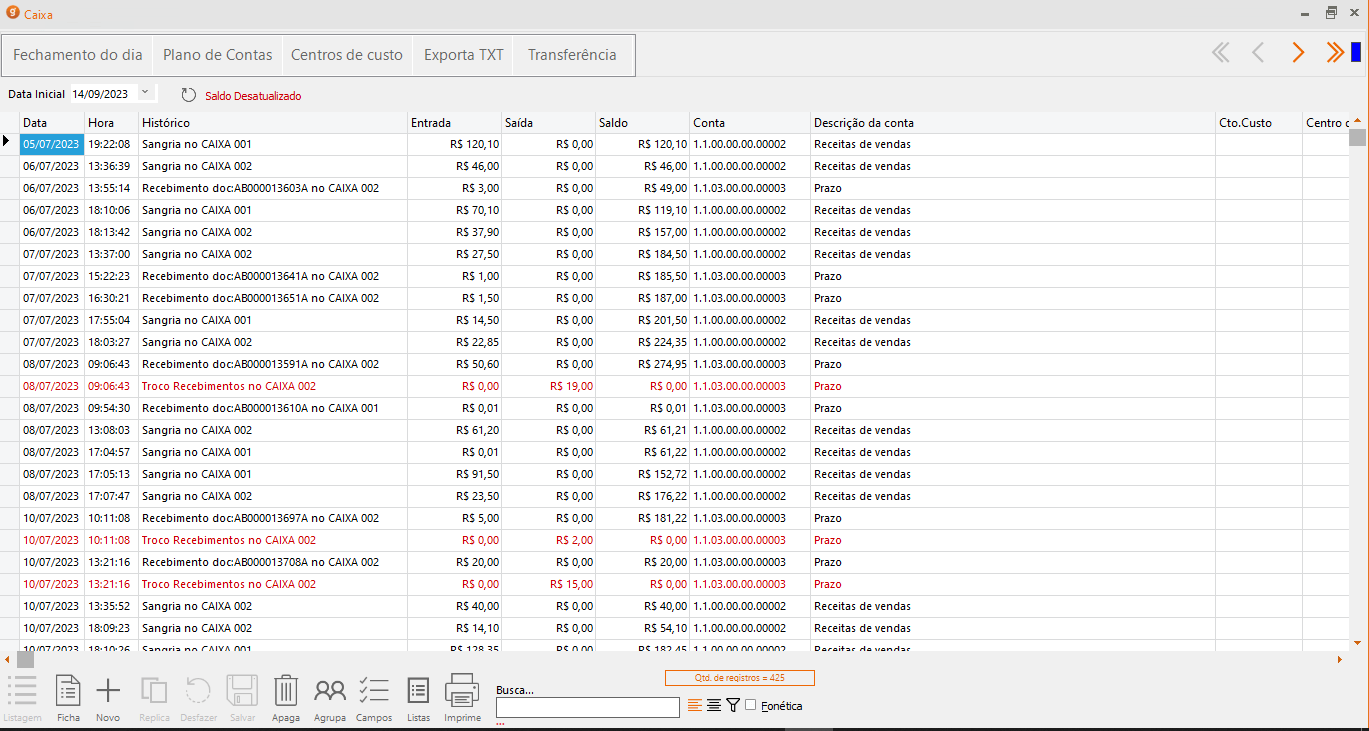
Task: Select center-align search icon
Action: point(714,705)
